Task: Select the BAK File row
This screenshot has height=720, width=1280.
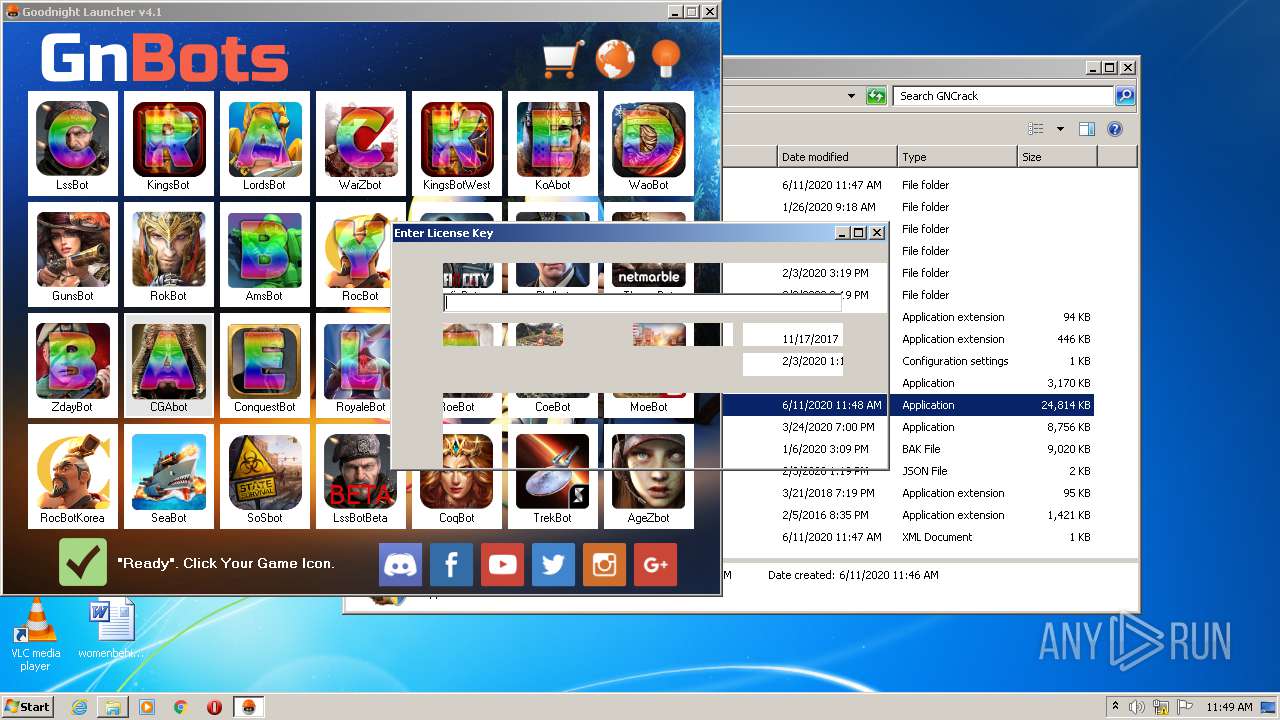Action: pyautogui.click(x=906, y=449)
